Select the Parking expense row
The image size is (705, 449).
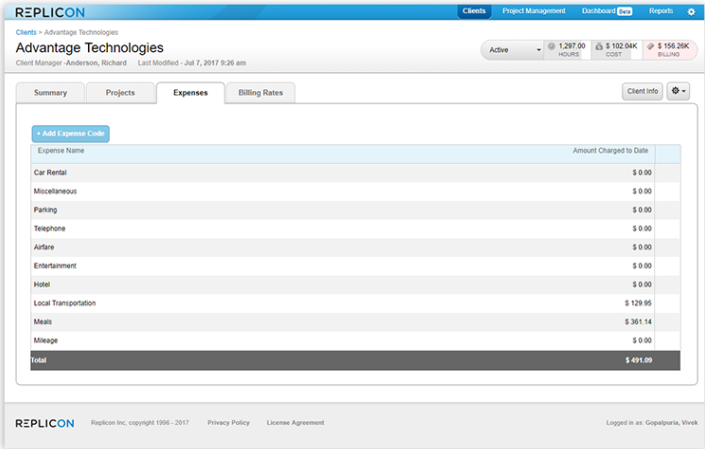point(355,210)
